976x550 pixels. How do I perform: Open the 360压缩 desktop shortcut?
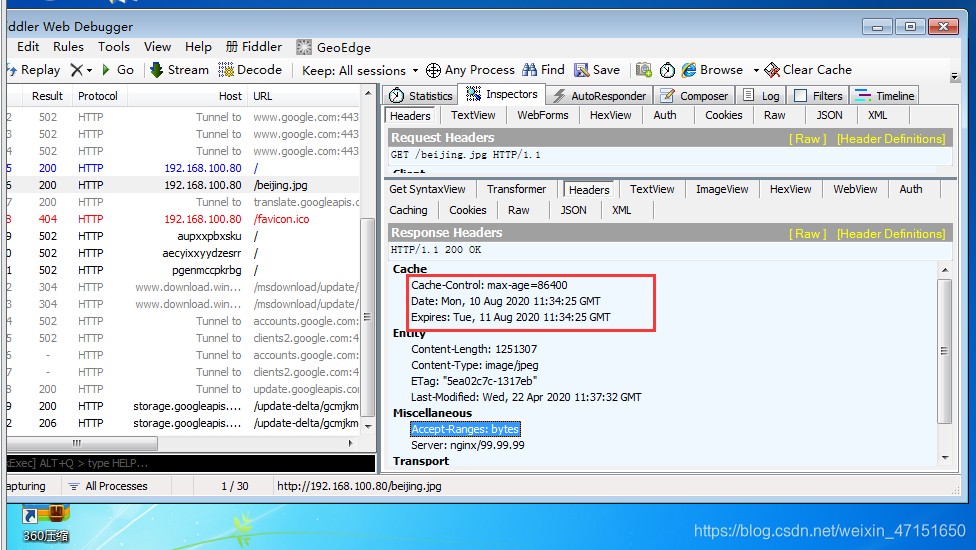[x=45, y=523]
